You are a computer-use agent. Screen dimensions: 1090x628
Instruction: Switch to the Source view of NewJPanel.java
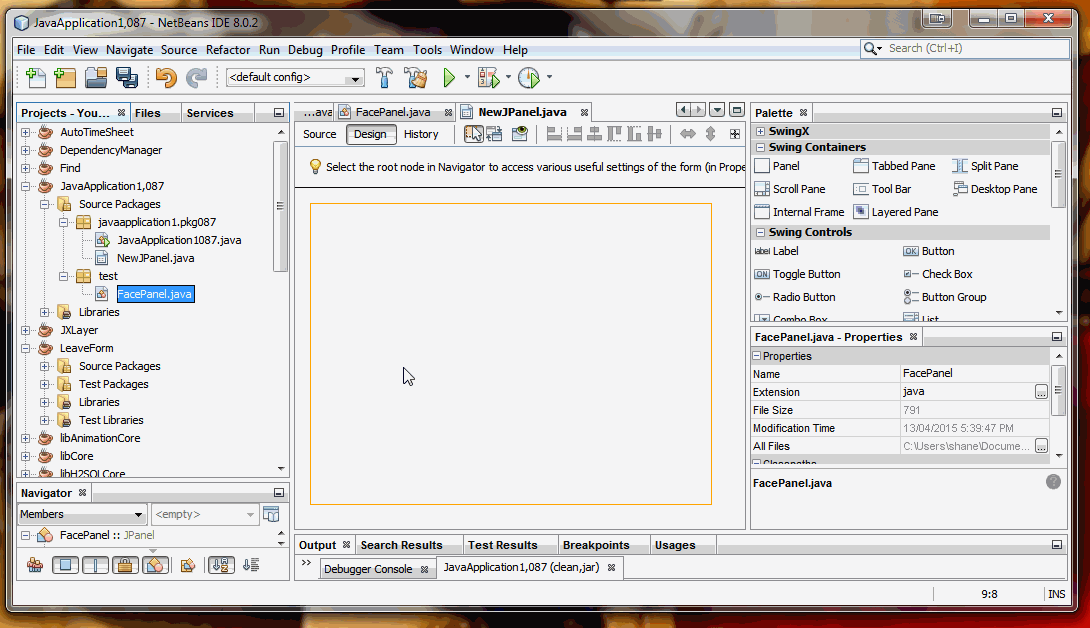[319, 133]
